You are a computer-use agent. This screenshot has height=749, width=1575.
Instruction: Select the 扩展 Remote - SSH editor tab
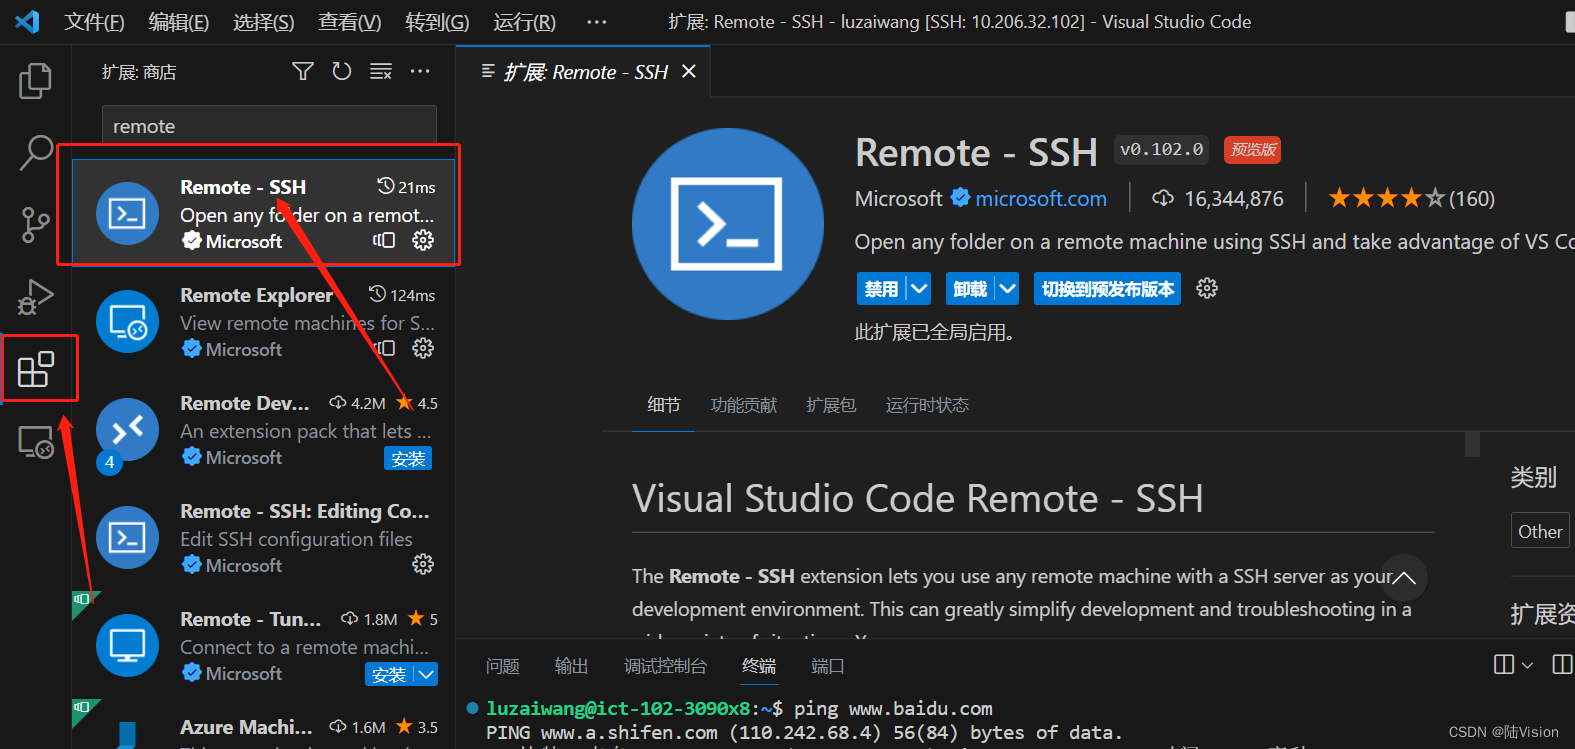tap(583, 72)
